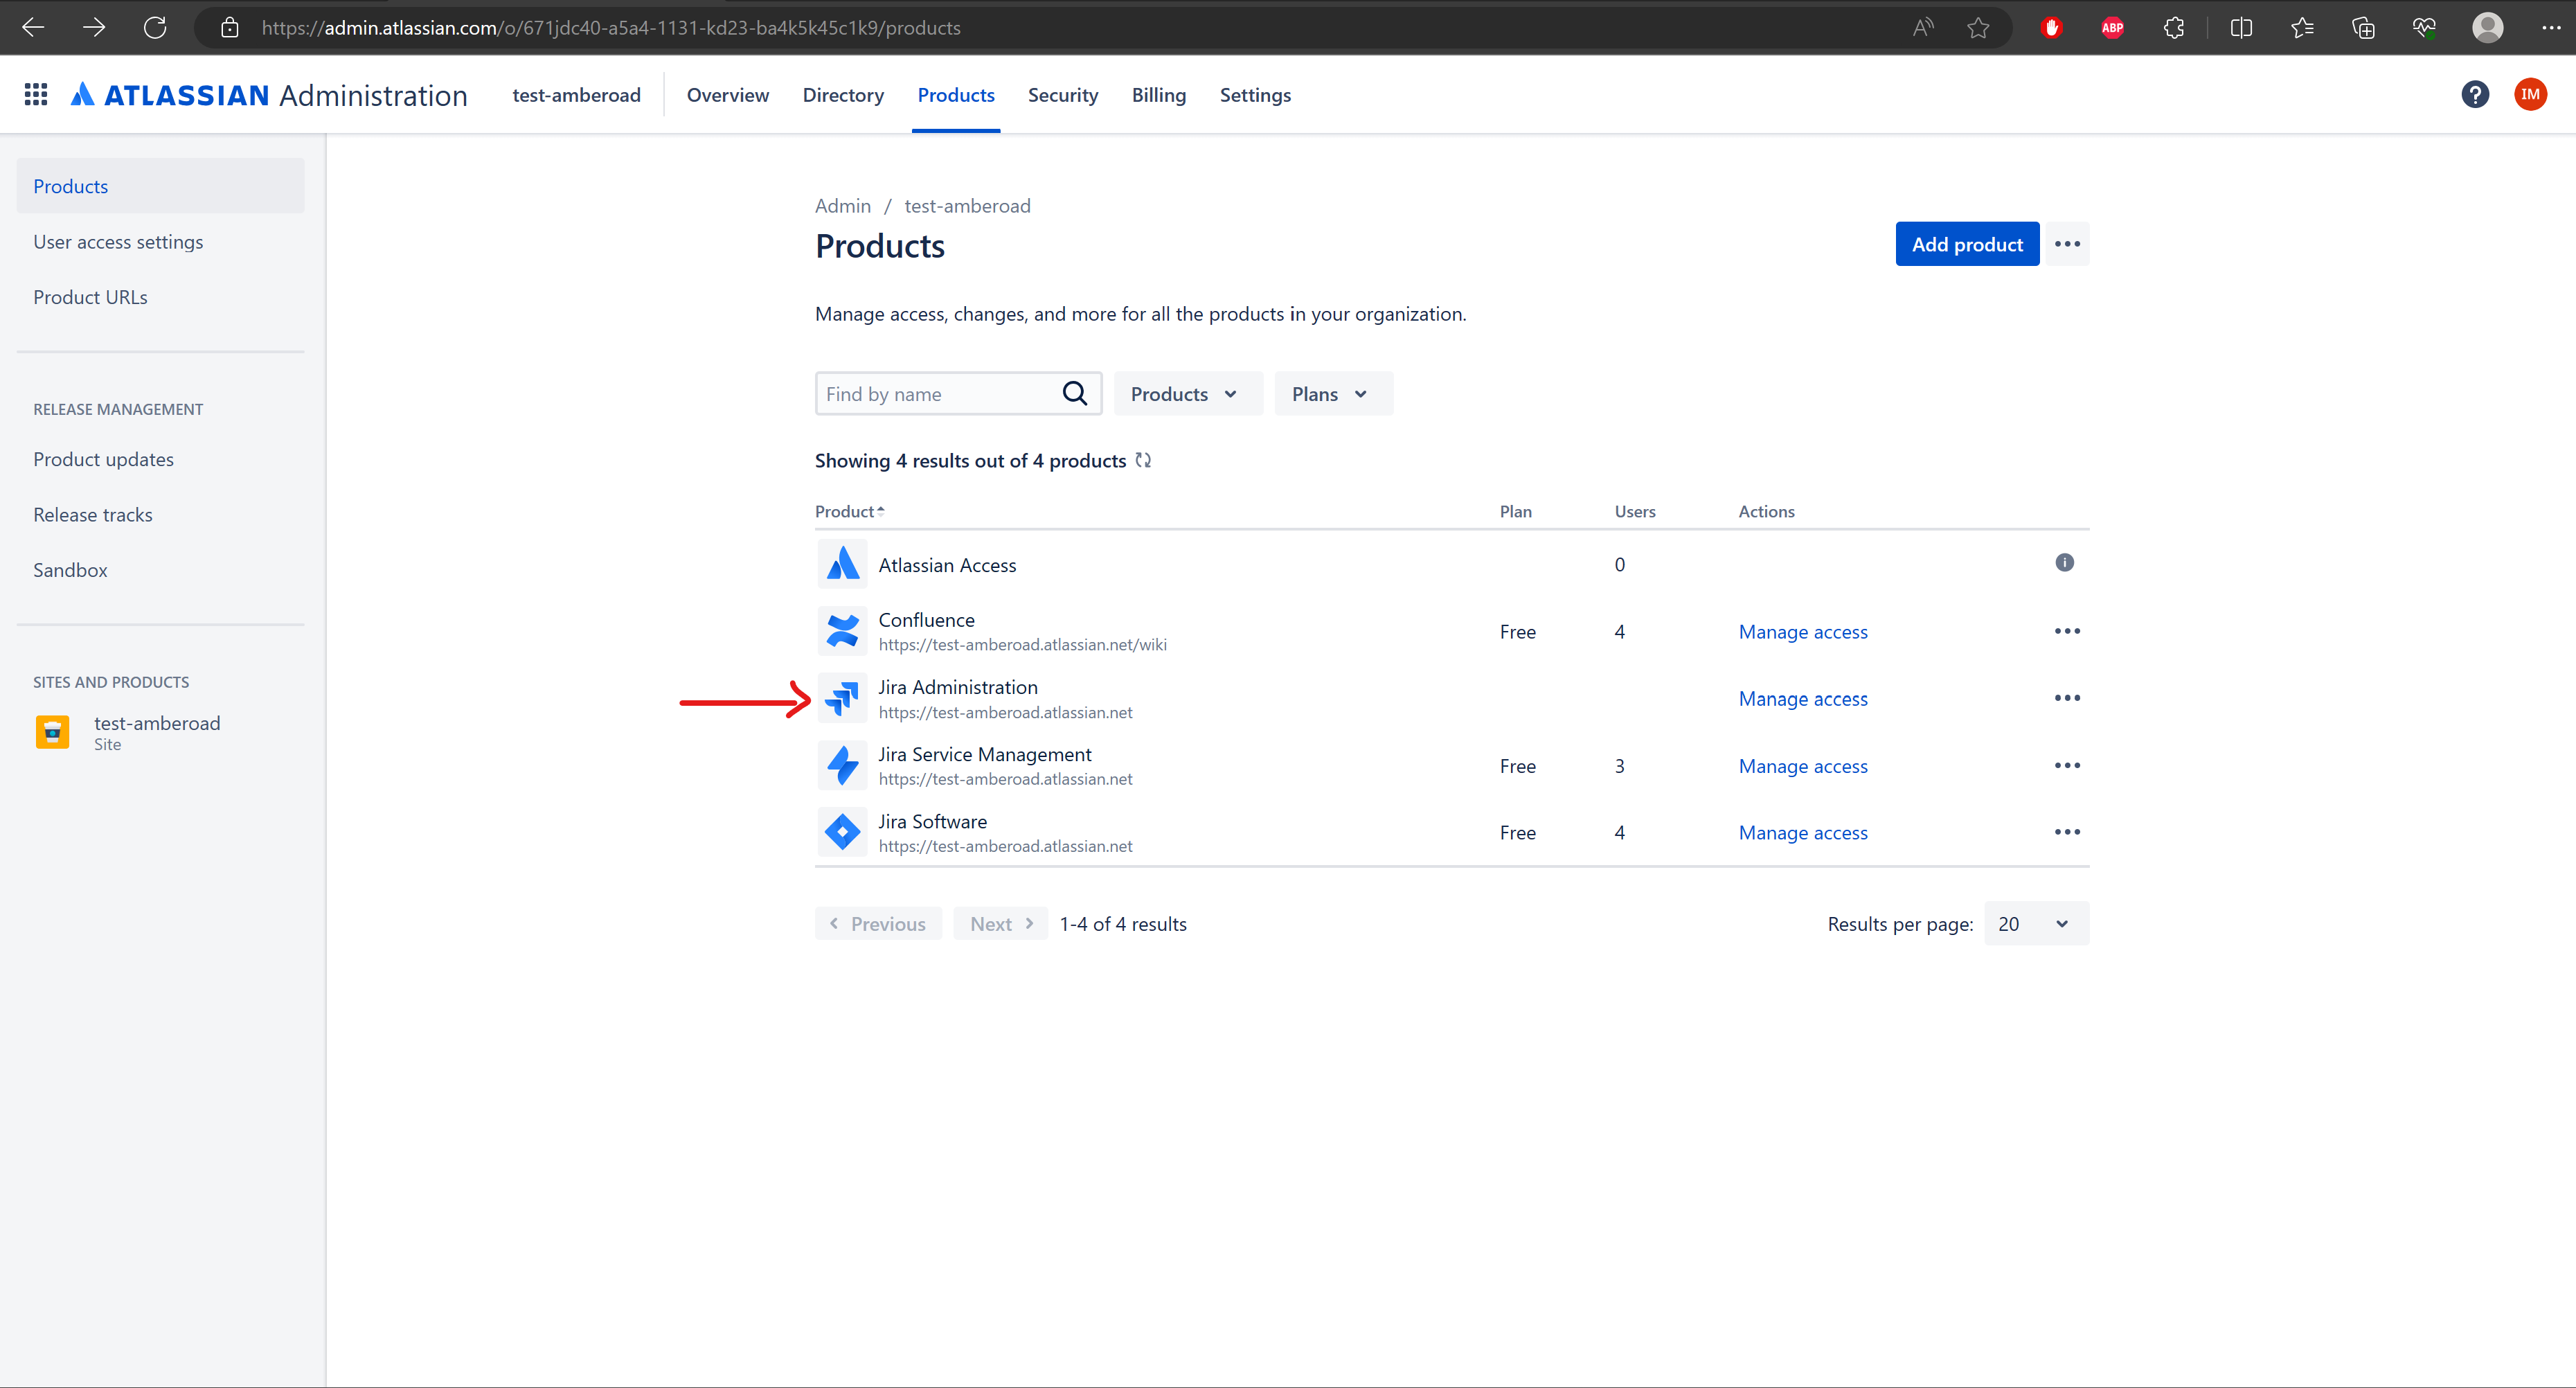Click the Atlassian Access product icon
The image size is (2576, 1388).
point(842,564)
